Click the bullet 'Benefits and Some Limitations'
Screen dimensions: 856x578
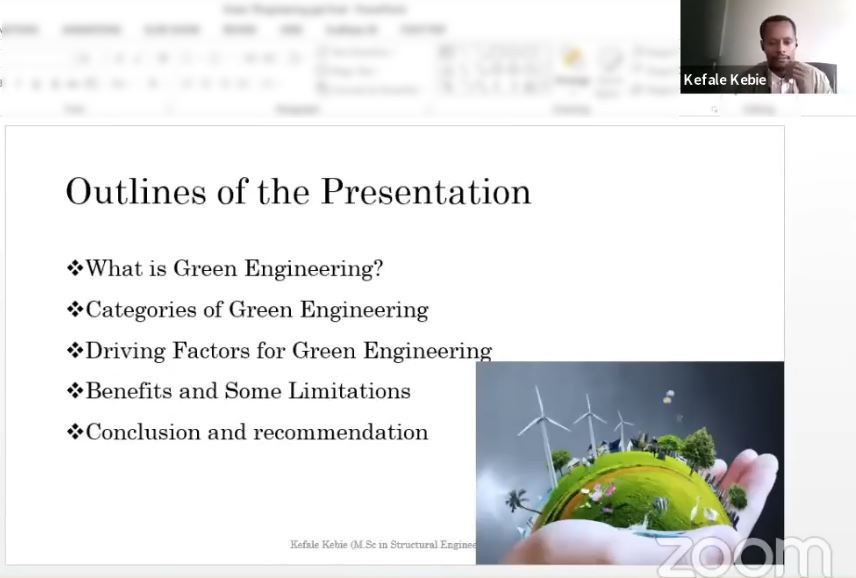coord(239,391)
